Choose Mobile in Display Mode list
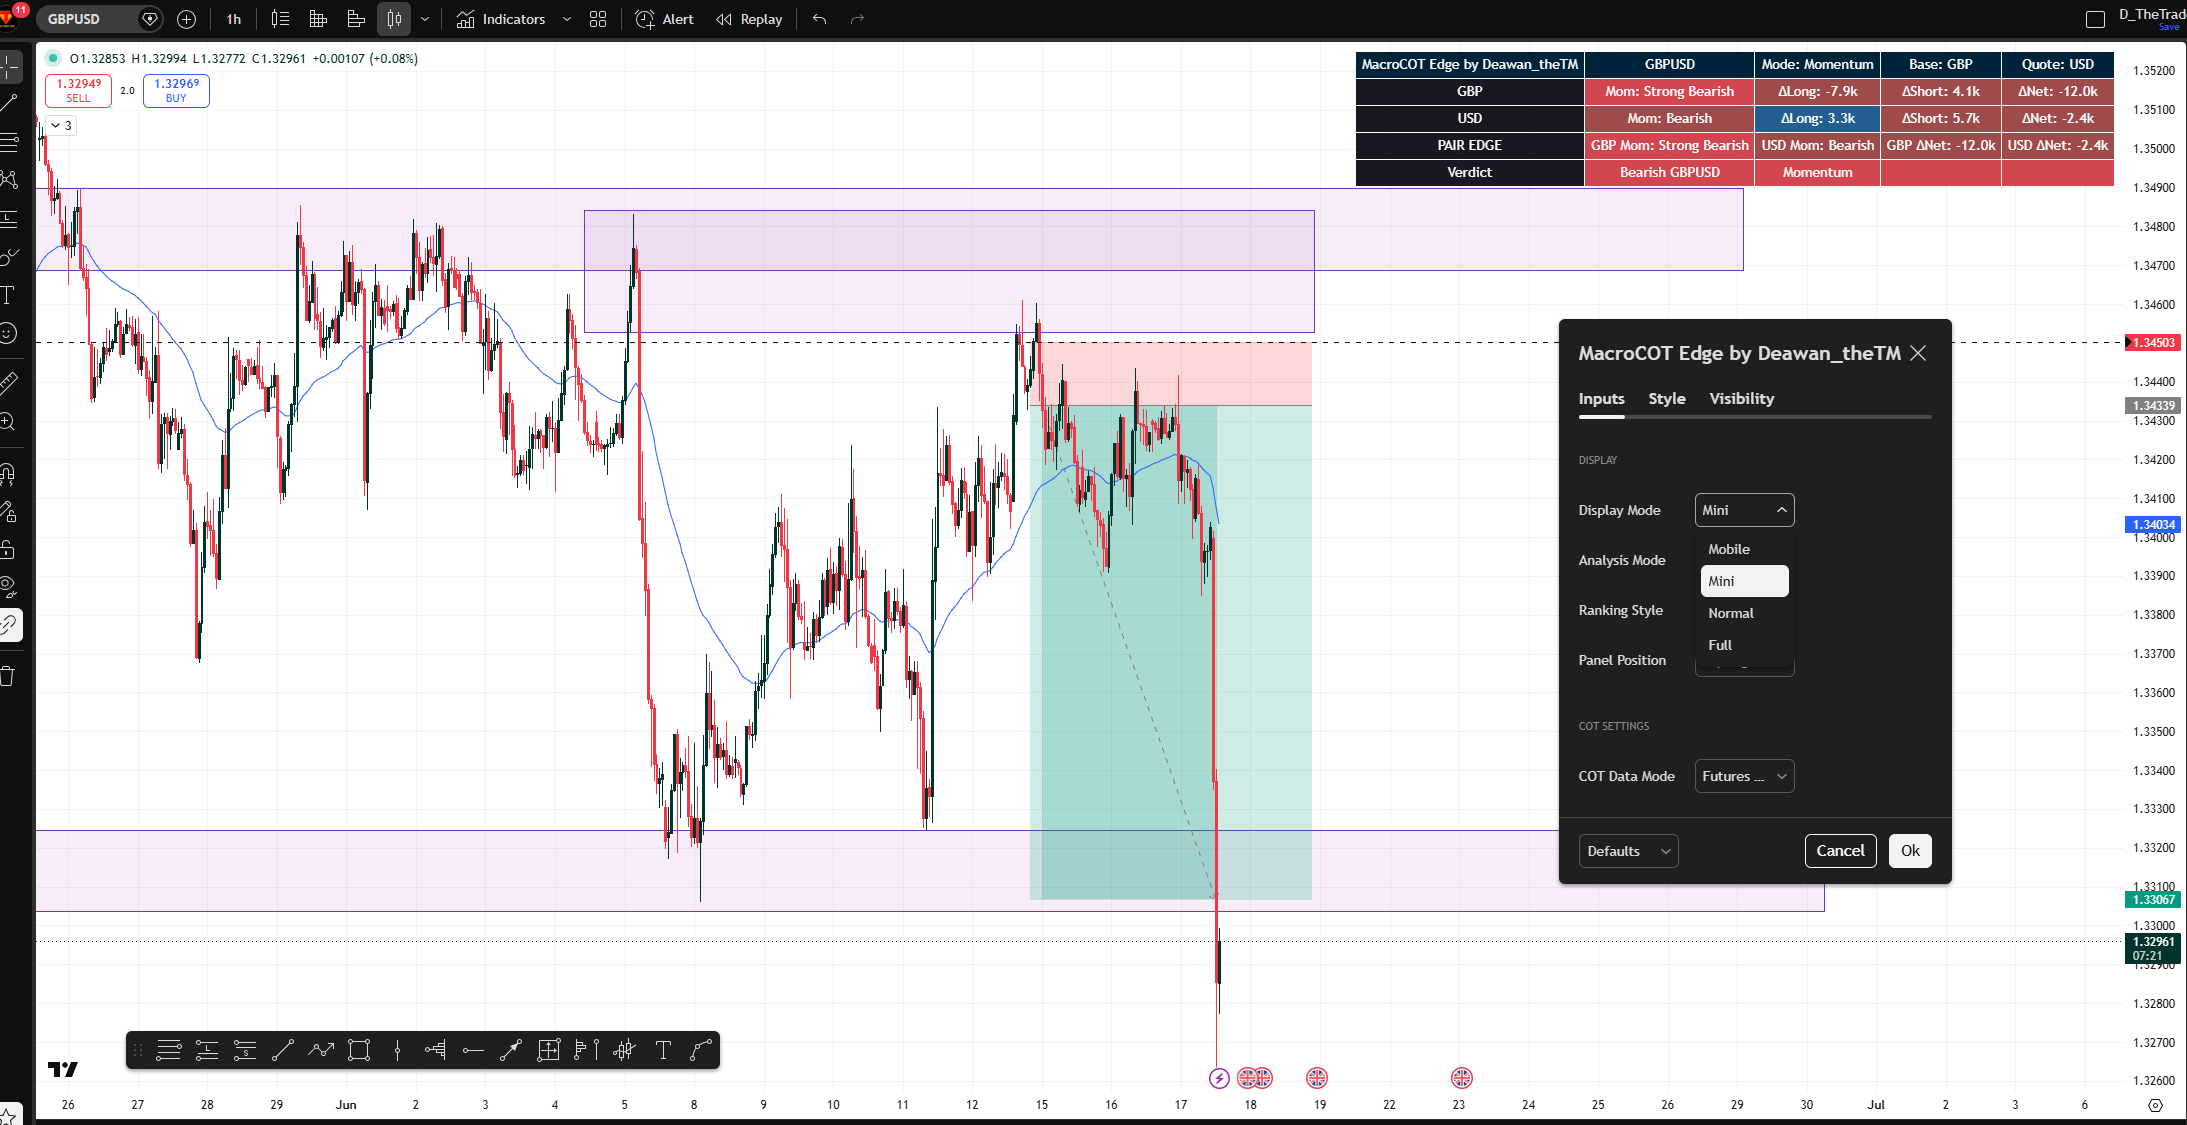2187x1125 pixels. pyautogui.click(x=1744, y=549)
